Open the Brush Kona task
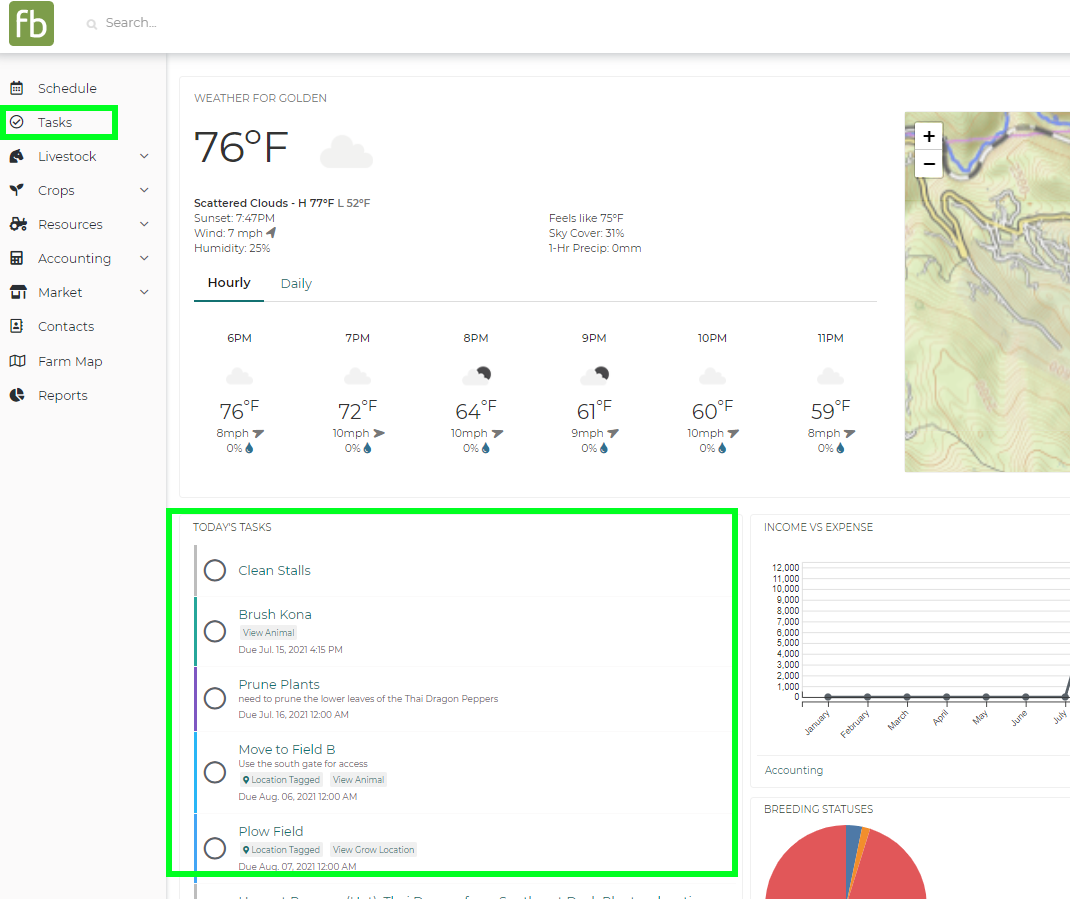The height and width of the screenshot is (899, 1070). pyautogui.click(x=275, y=614)
